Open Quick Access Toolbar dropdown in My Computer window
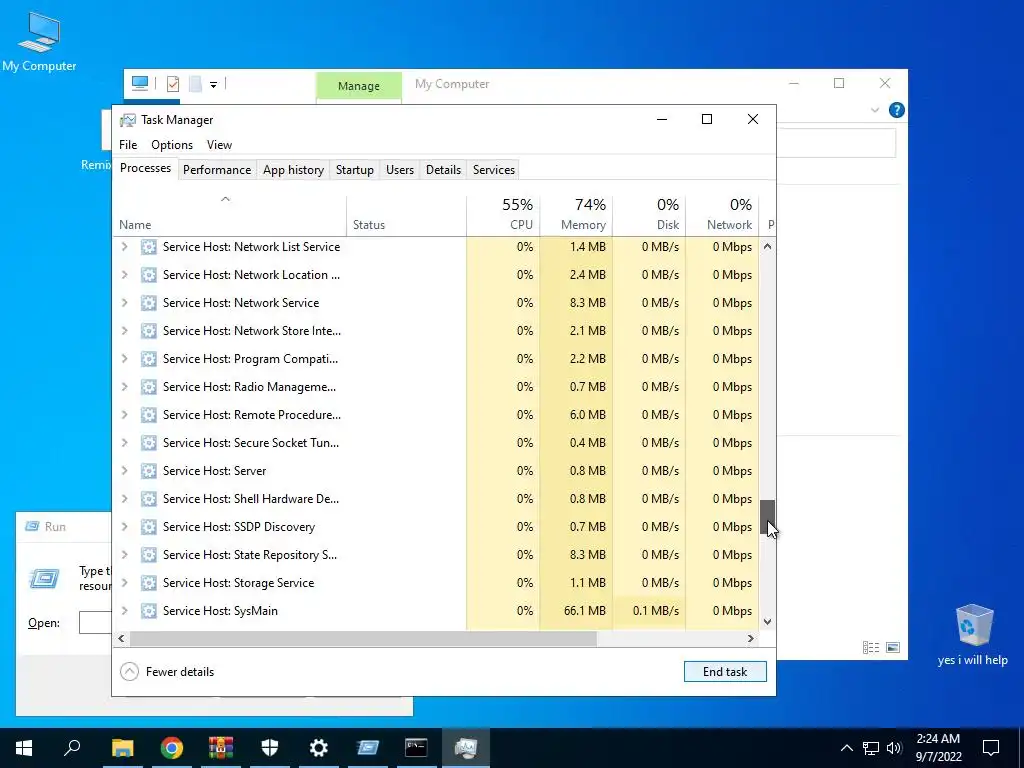This screenshot has height=768, width=1024. [x=213, y=84]
